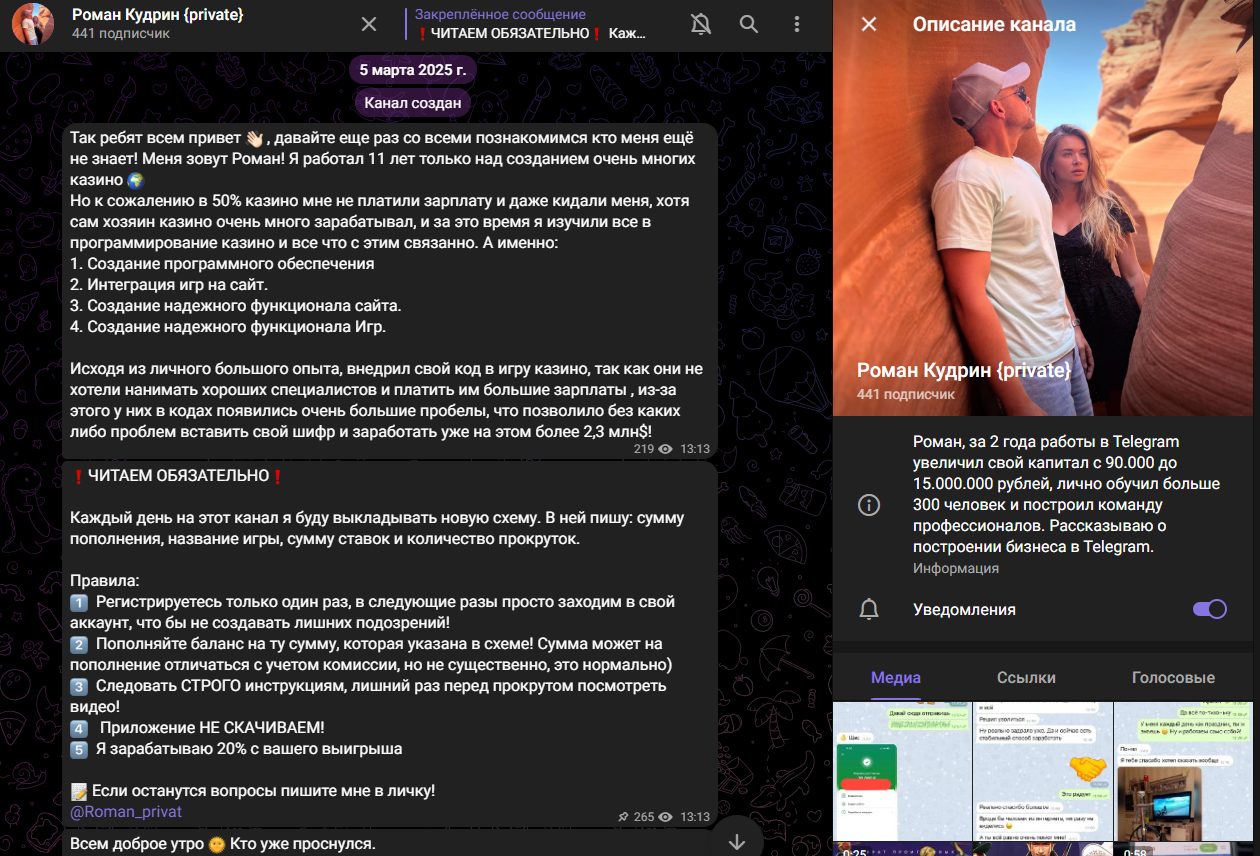Click the info circle icon beside description
Image resolution: width=1260 pixels, height=856 pixels.
click(x=870, y=505)
